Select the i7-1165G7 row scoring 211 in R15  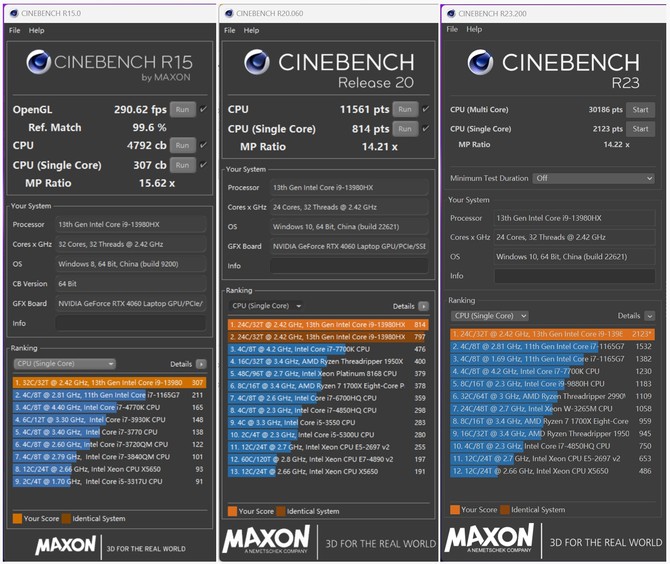point(109,395)
